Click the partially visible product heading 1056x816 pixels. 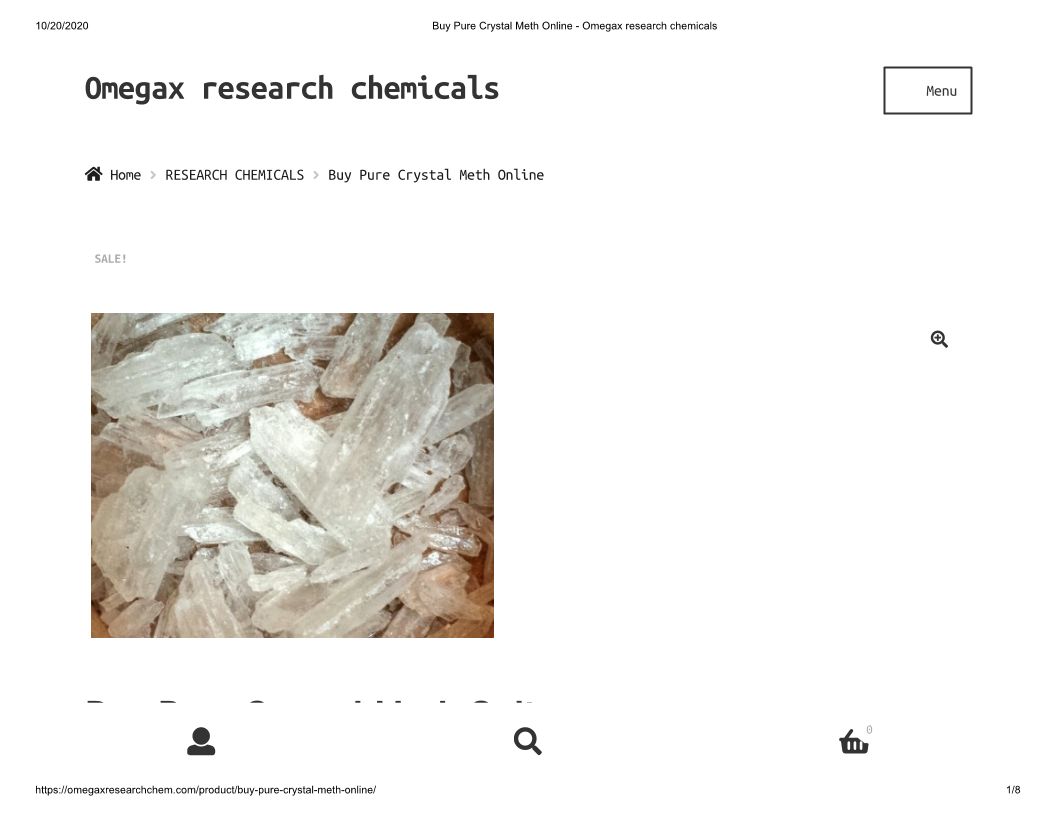tap(310, 701)
